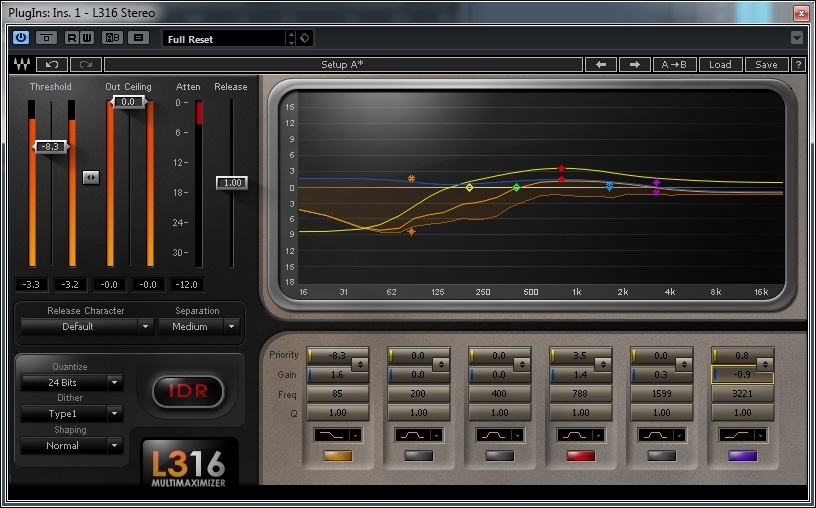Enable Read automation (R) button

[72, 37]
